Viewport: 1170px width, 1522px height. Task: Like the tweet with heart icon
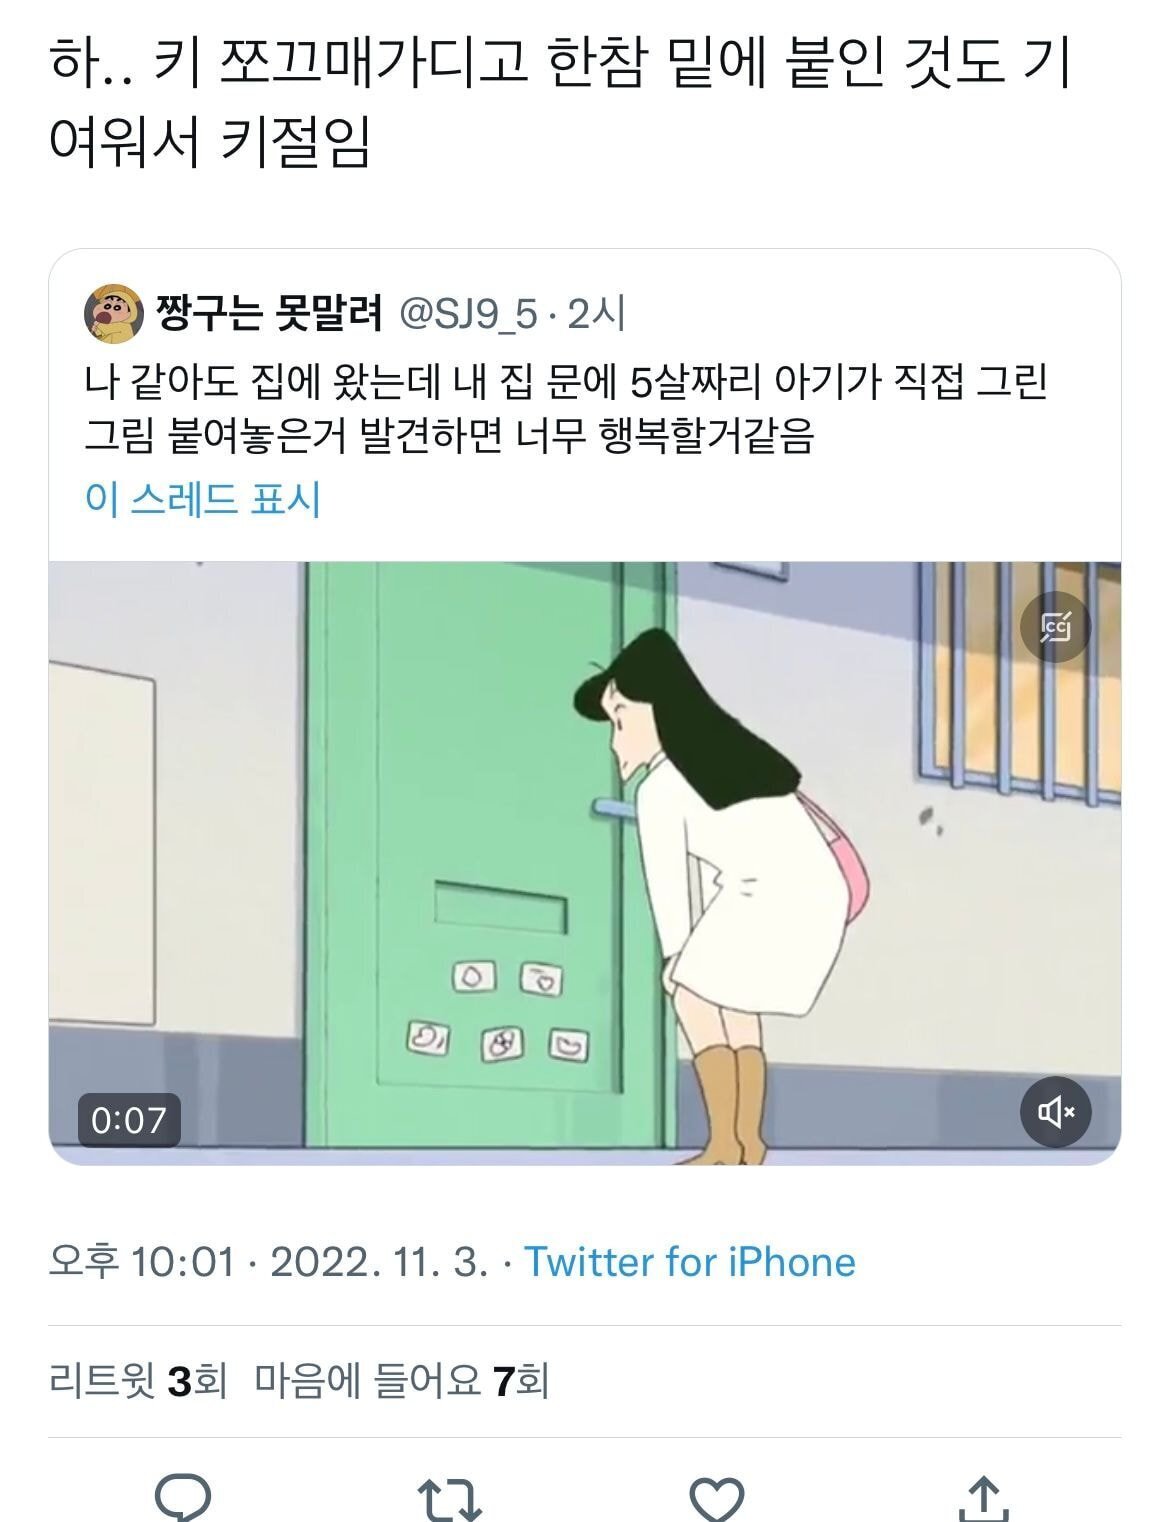click(x=718, y=1500)
